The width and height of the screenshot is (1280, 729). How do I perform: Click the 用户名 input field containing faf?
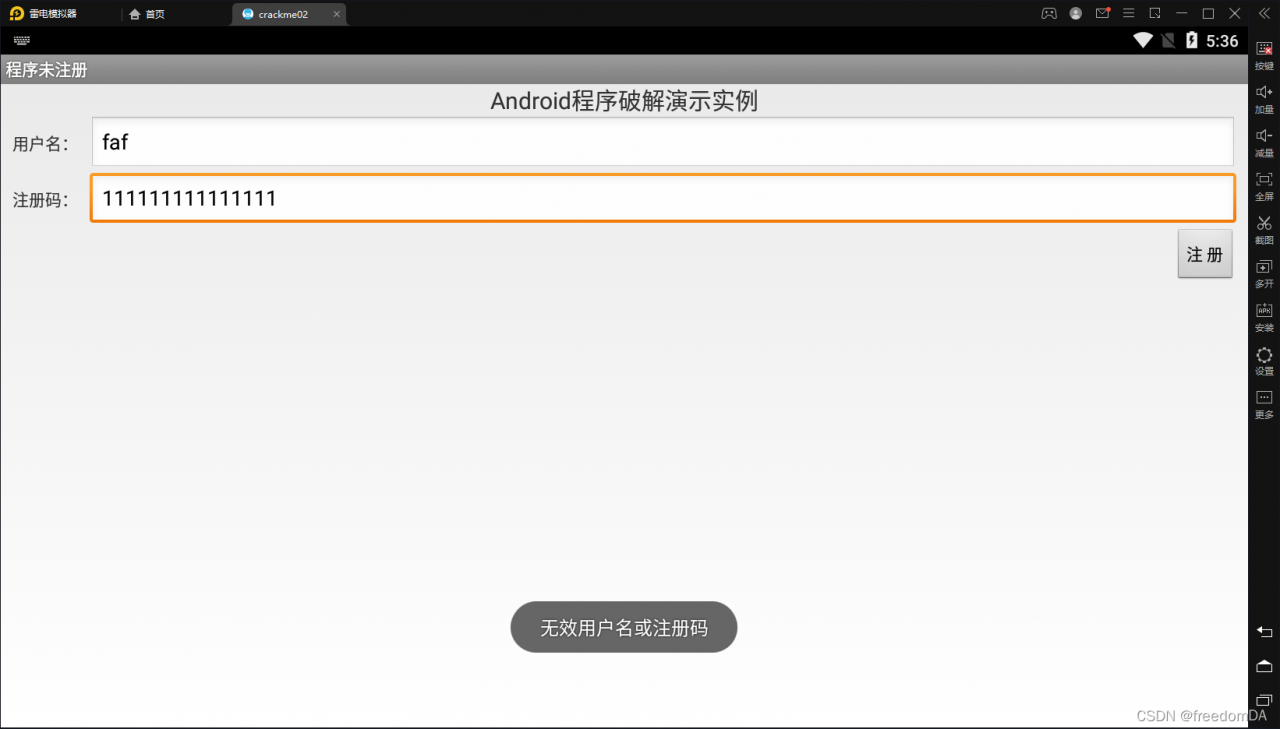pyautogui.click(x=662, y=142)
